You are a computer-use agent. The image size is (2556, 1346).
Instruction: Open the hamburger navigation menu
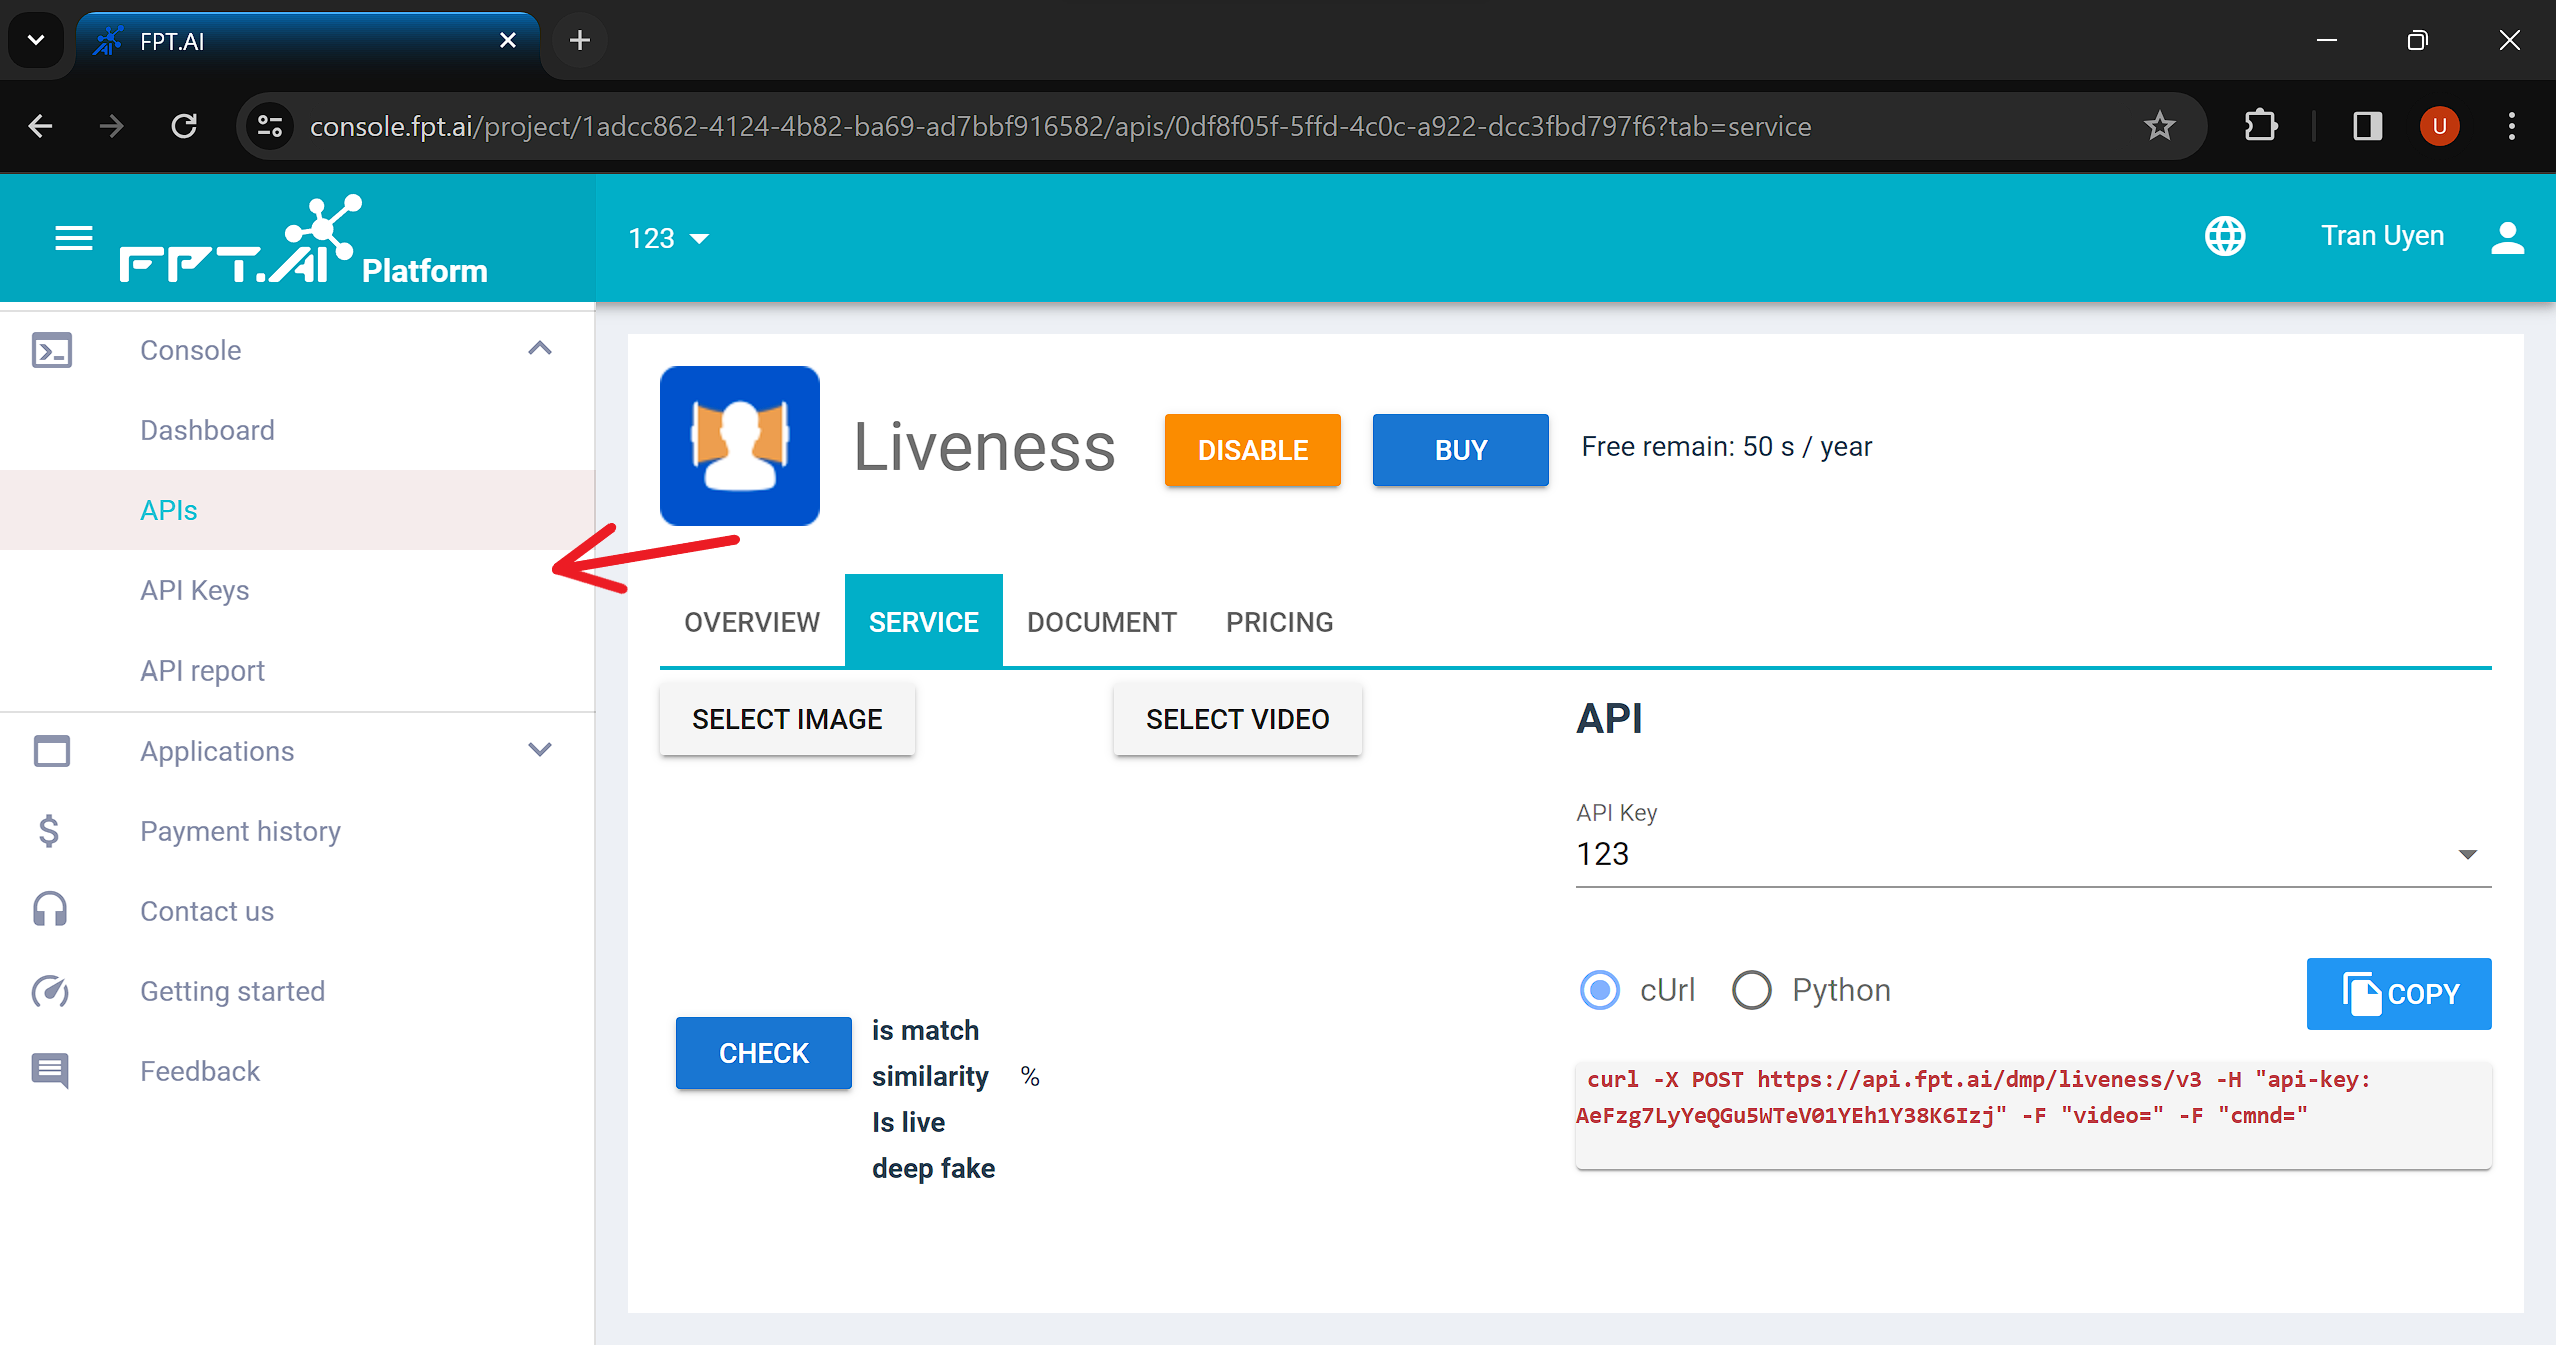(x=74, y=238)
